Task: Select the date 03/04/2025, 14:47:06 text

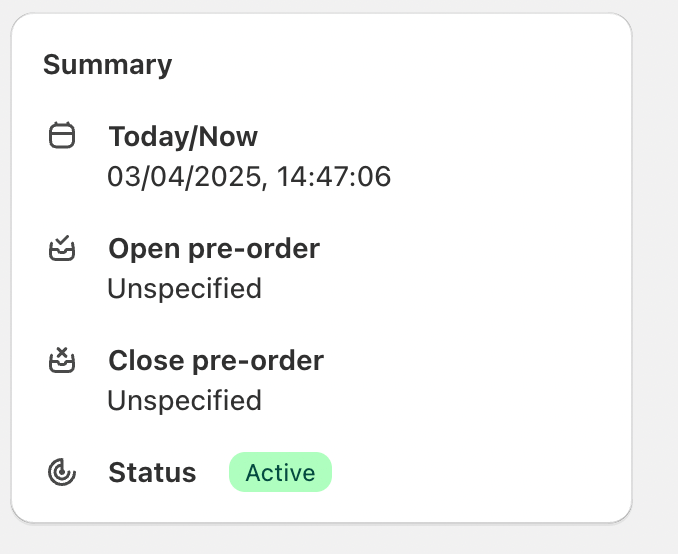Action: [249, 176]
